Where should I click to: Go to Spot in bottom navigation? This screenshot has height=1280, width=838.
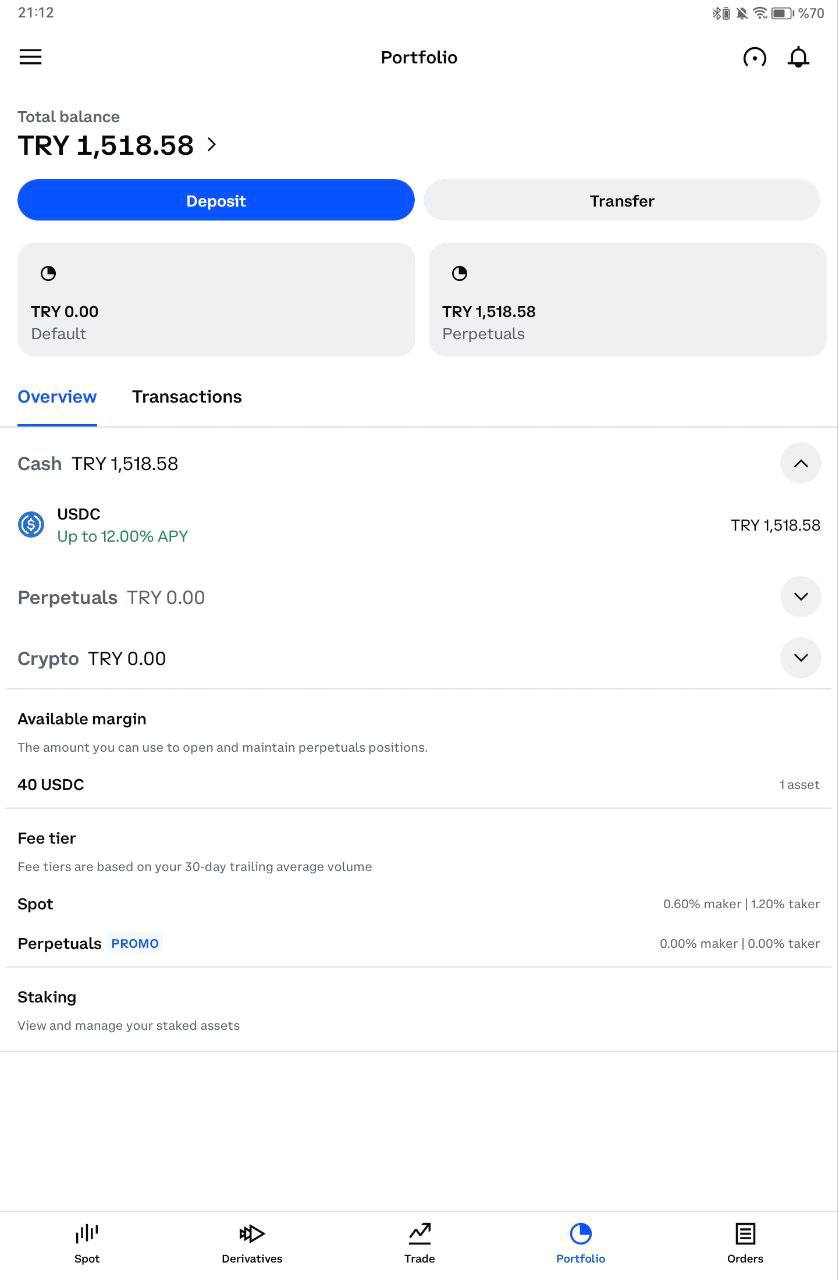click(87, 1243)
